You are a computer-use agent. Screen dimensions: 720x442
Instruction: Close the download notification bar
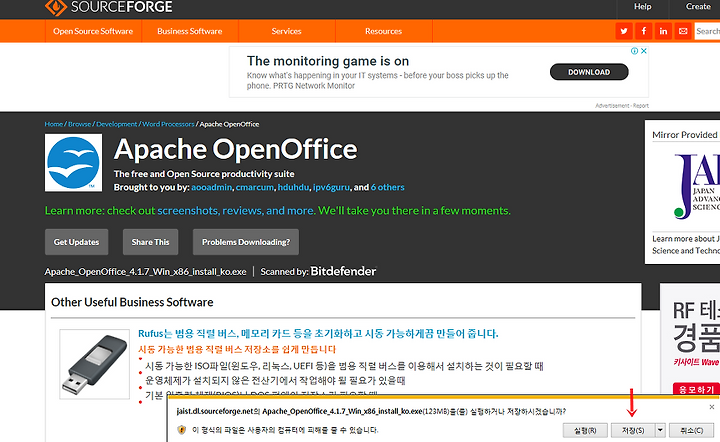pos(712,407)
